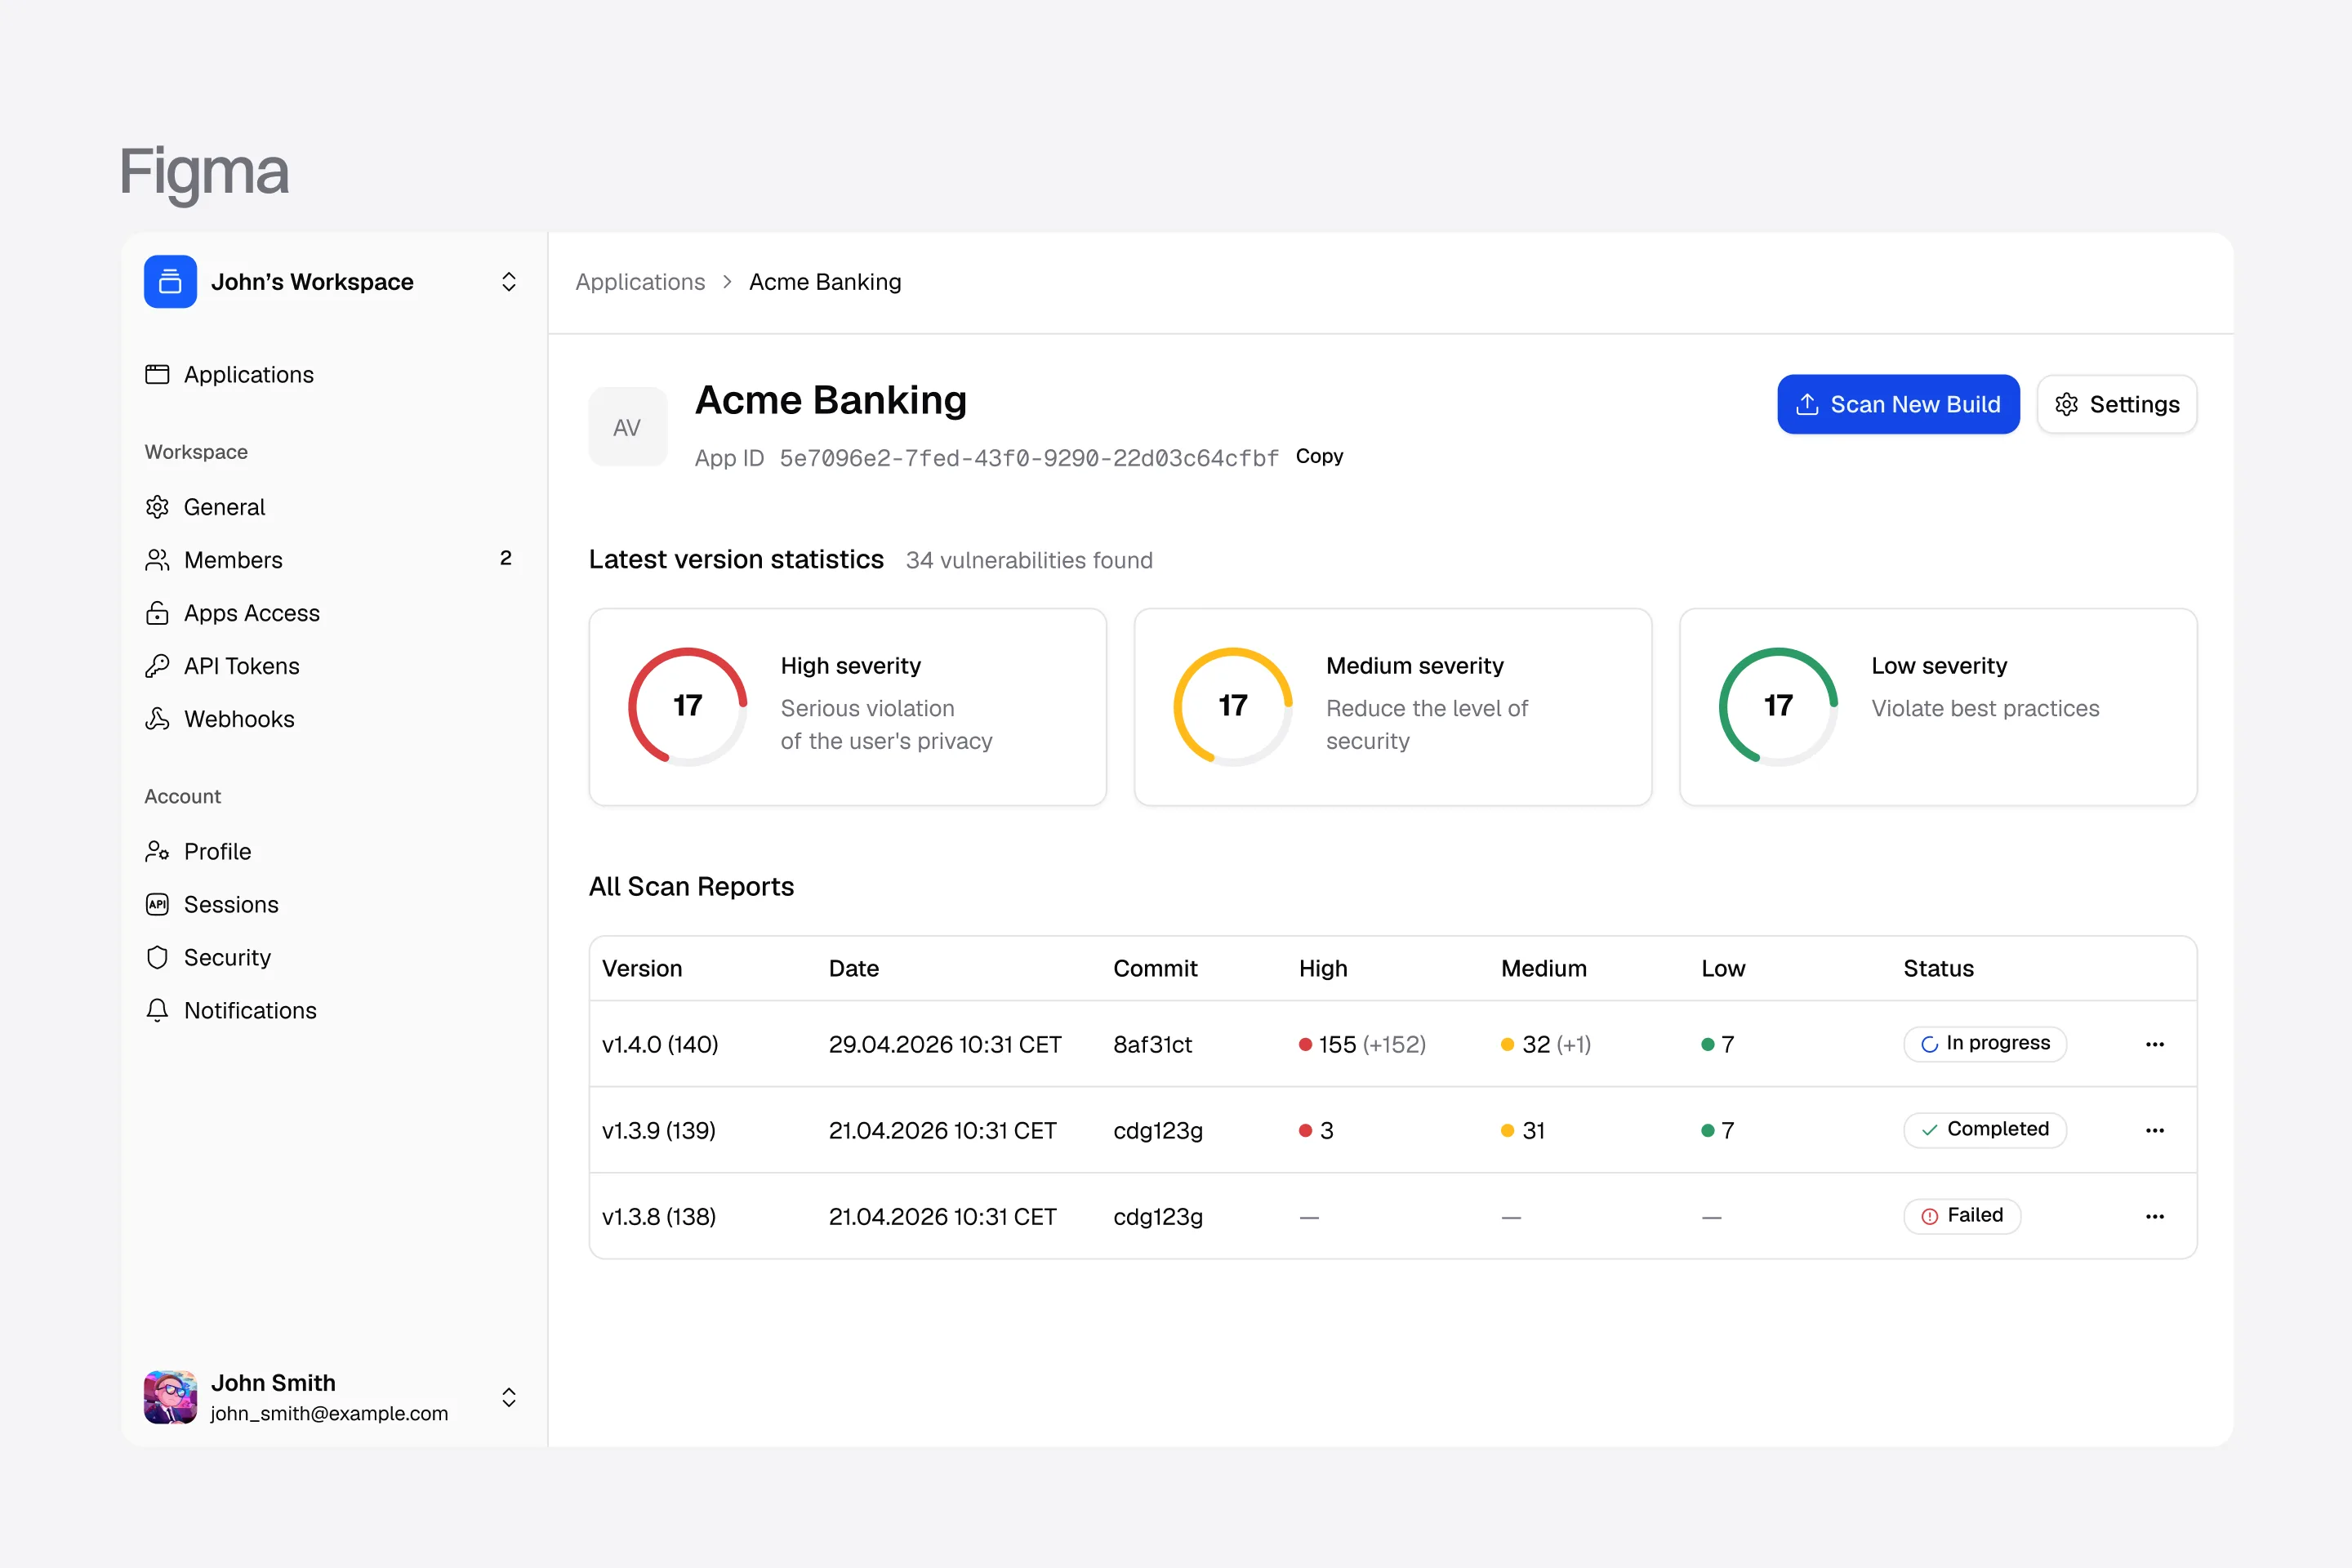Click the red dot beside 155 high count
This screenshot has height=1568, width=2352.
pyautogui.click(x=1305, y=1044)
